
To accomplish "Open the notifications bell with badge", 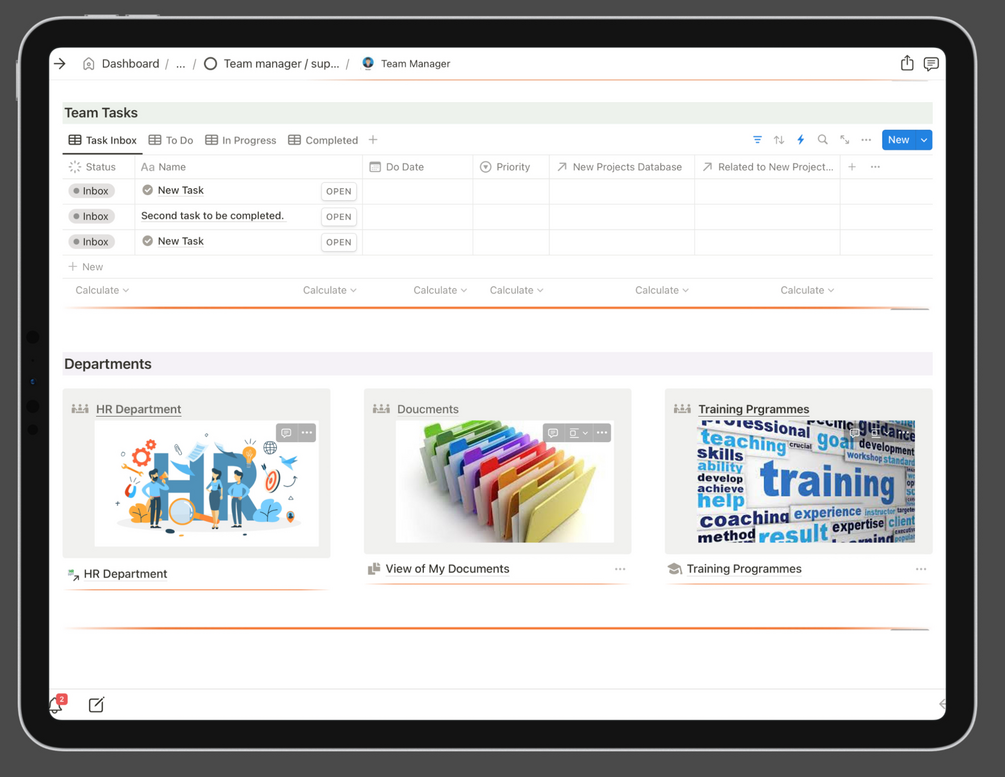I will (58, 704).
